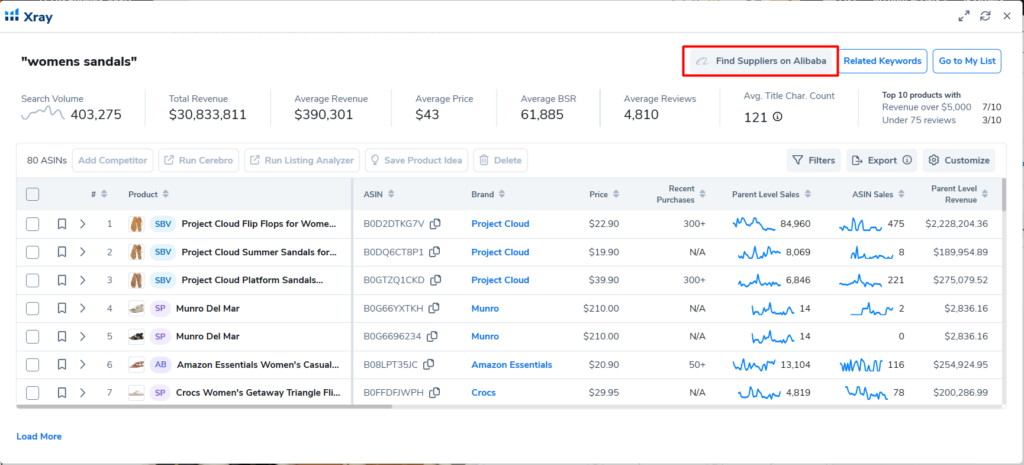Bookmark the Crocs Women's Getaway row

(62, 393)
